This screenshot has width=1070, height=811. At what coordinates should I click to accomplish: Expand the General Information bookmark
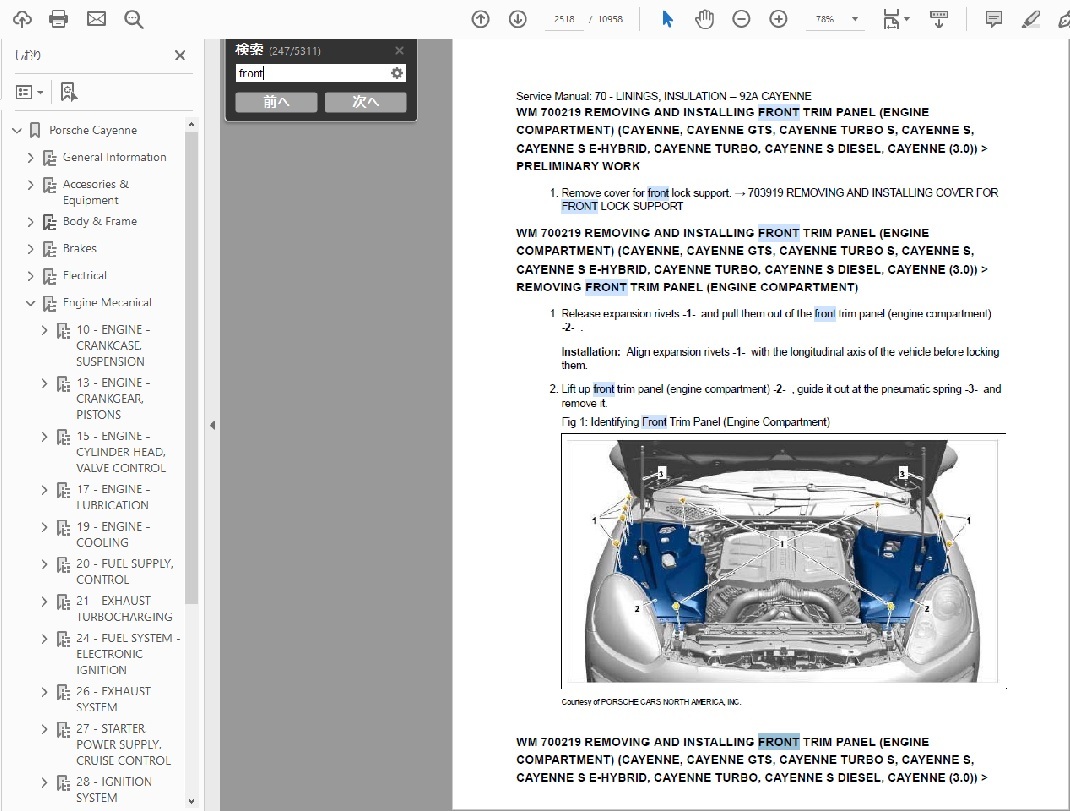coord(30,158)
